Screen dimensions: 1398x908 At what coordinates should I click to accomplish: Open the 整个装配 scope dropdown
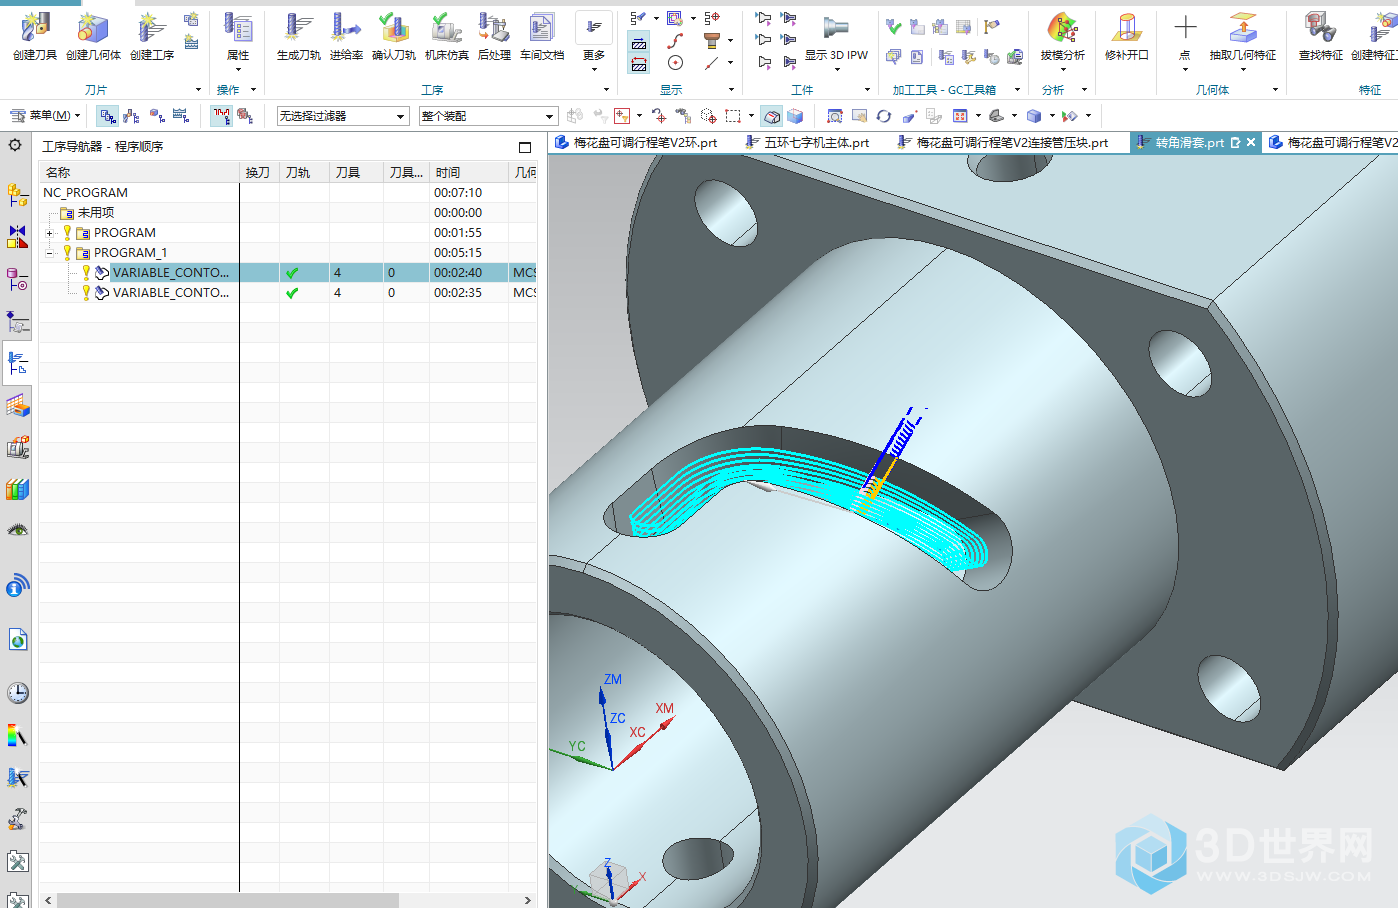pyautogui.click(x=488, y=116)
